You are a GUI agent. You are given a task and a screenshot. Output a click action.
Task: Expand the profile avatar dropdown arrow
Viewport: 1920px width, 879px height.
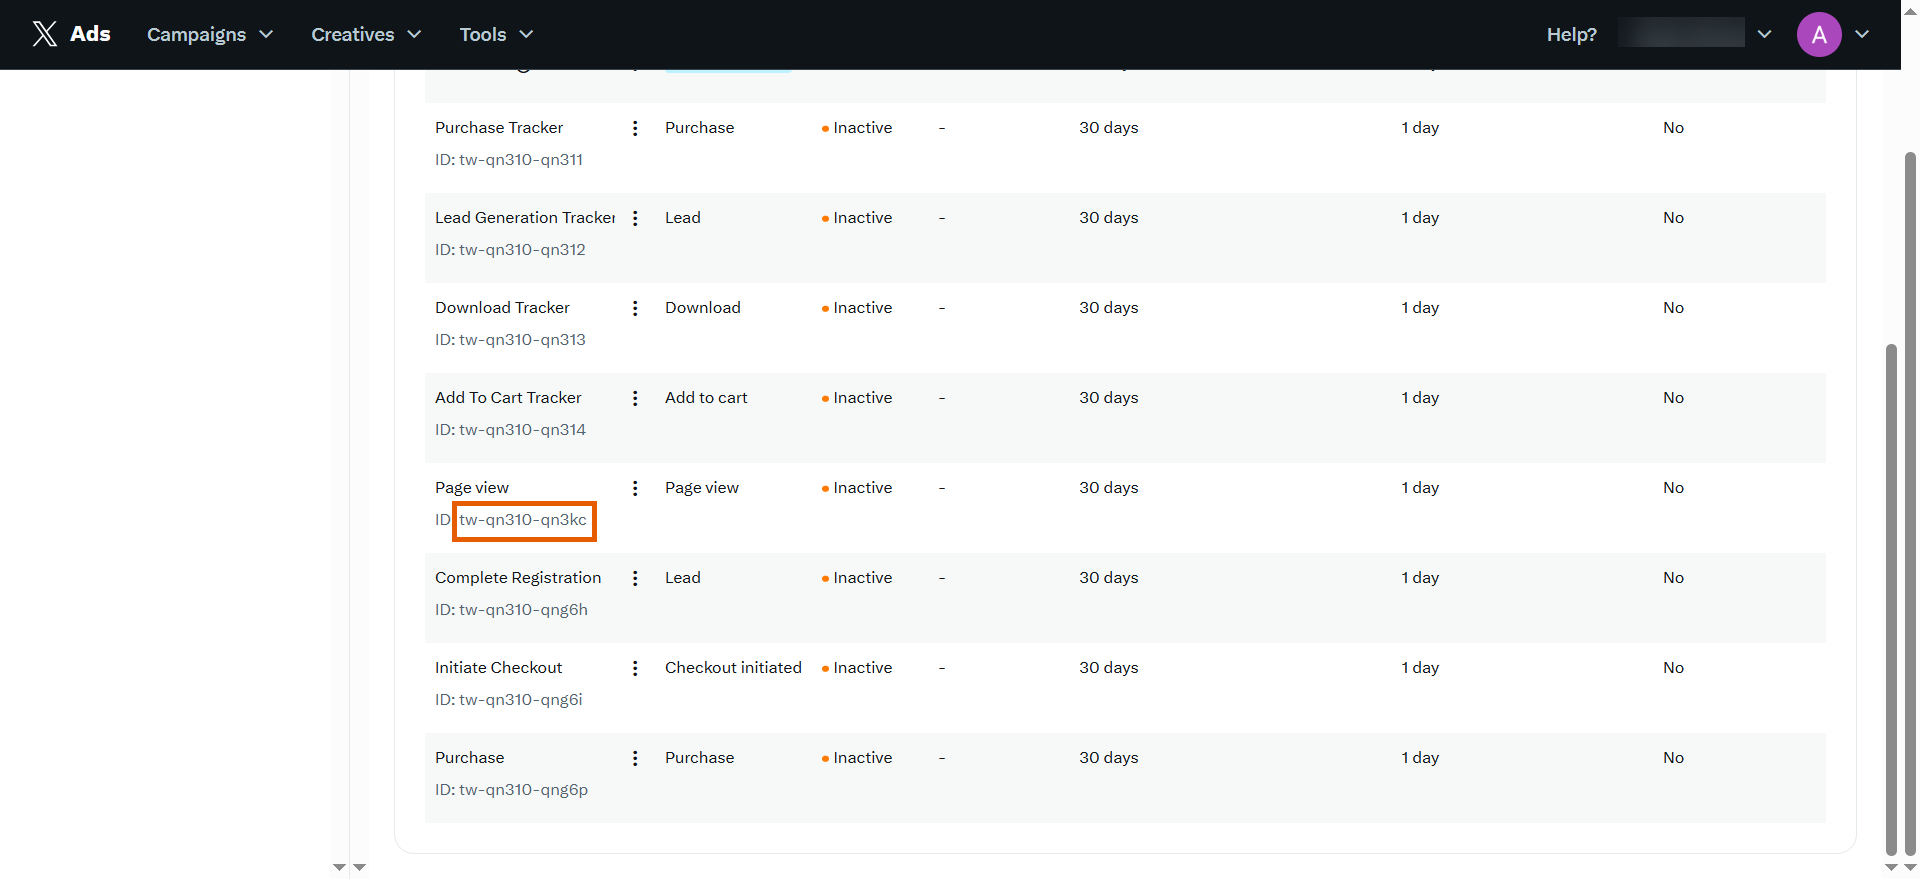(1862, 34)
